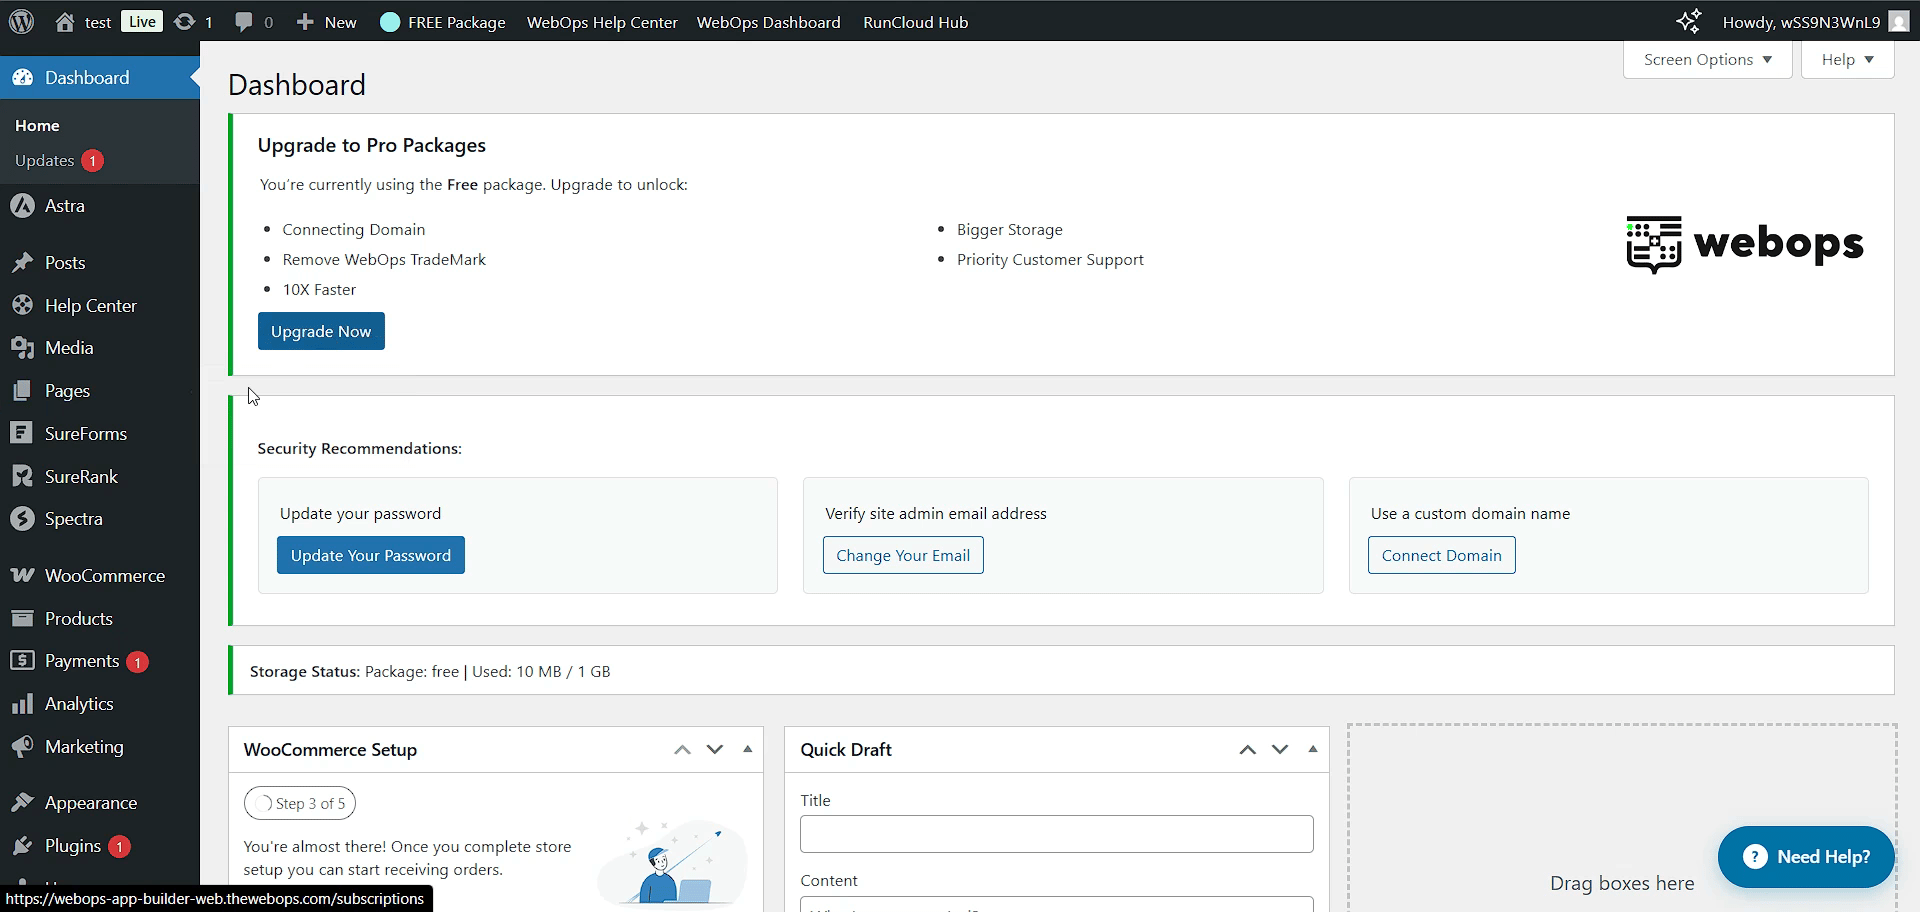
Task: Click the user avatar next to Howdy
Action: pos(1899,22)
